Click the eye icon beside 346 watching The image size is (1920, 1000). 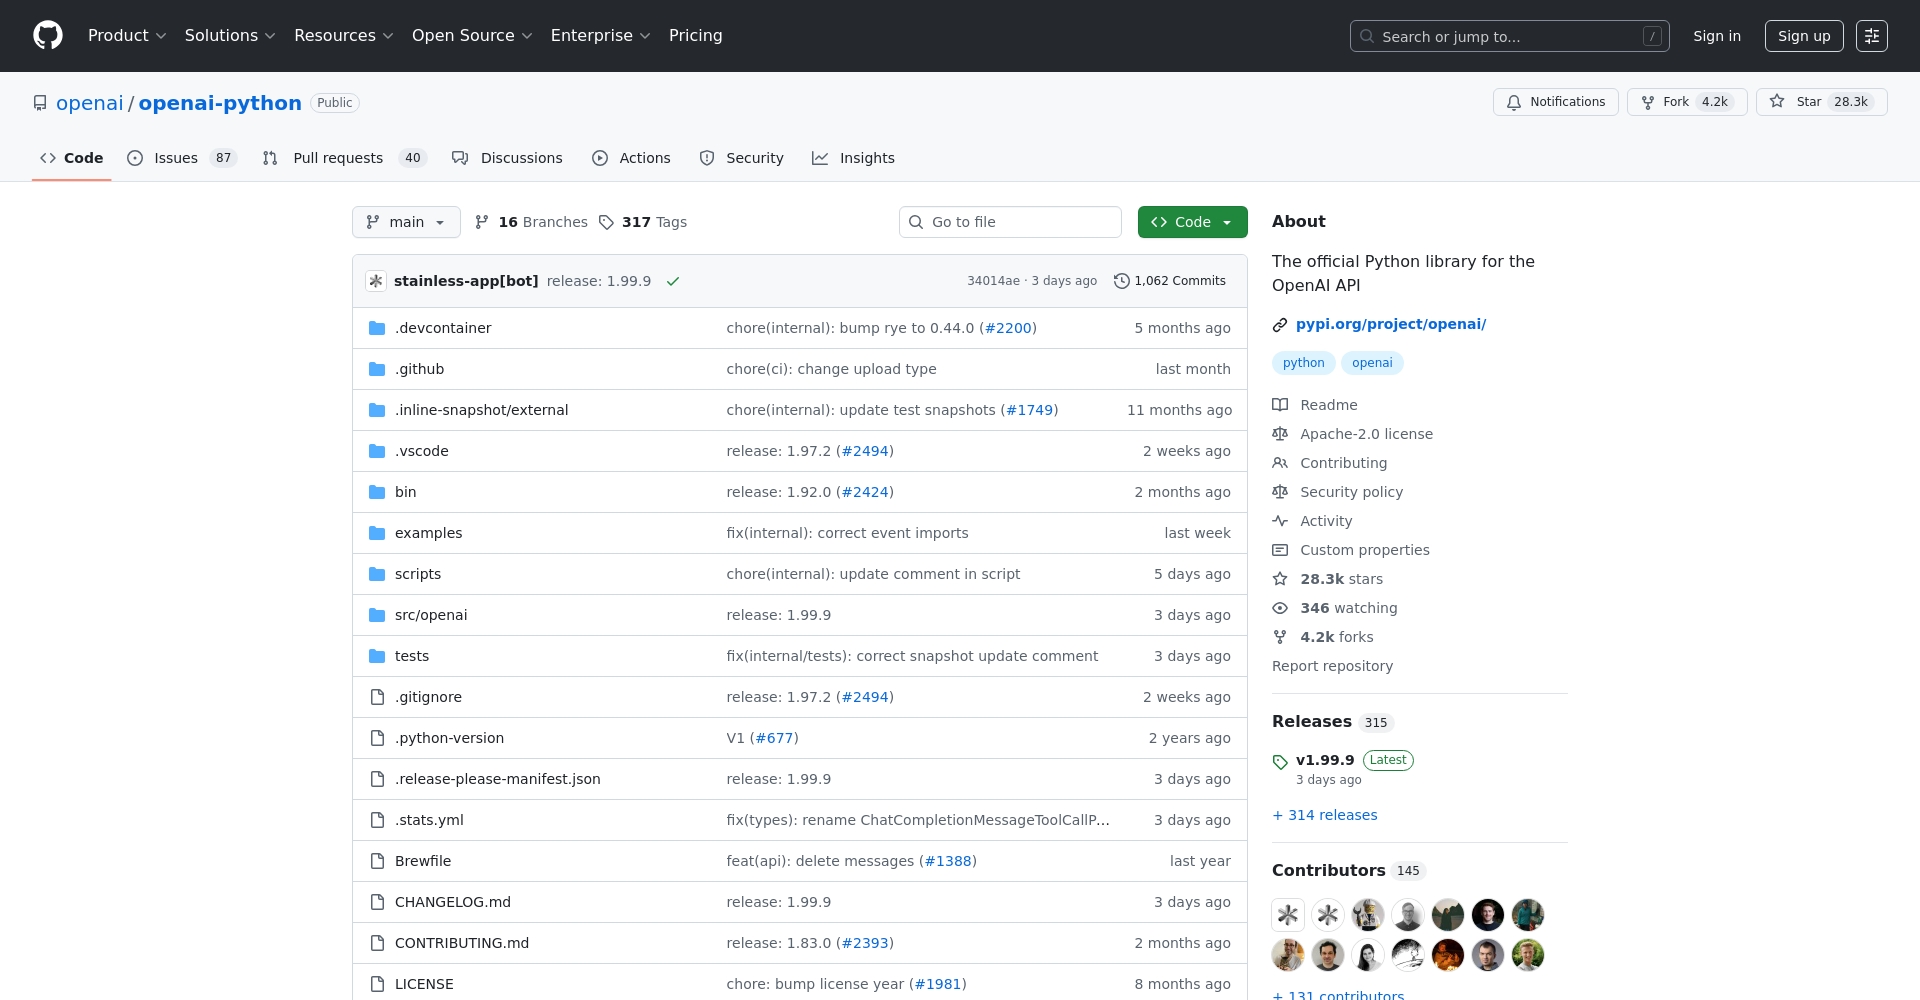[x=1280, y=608]
